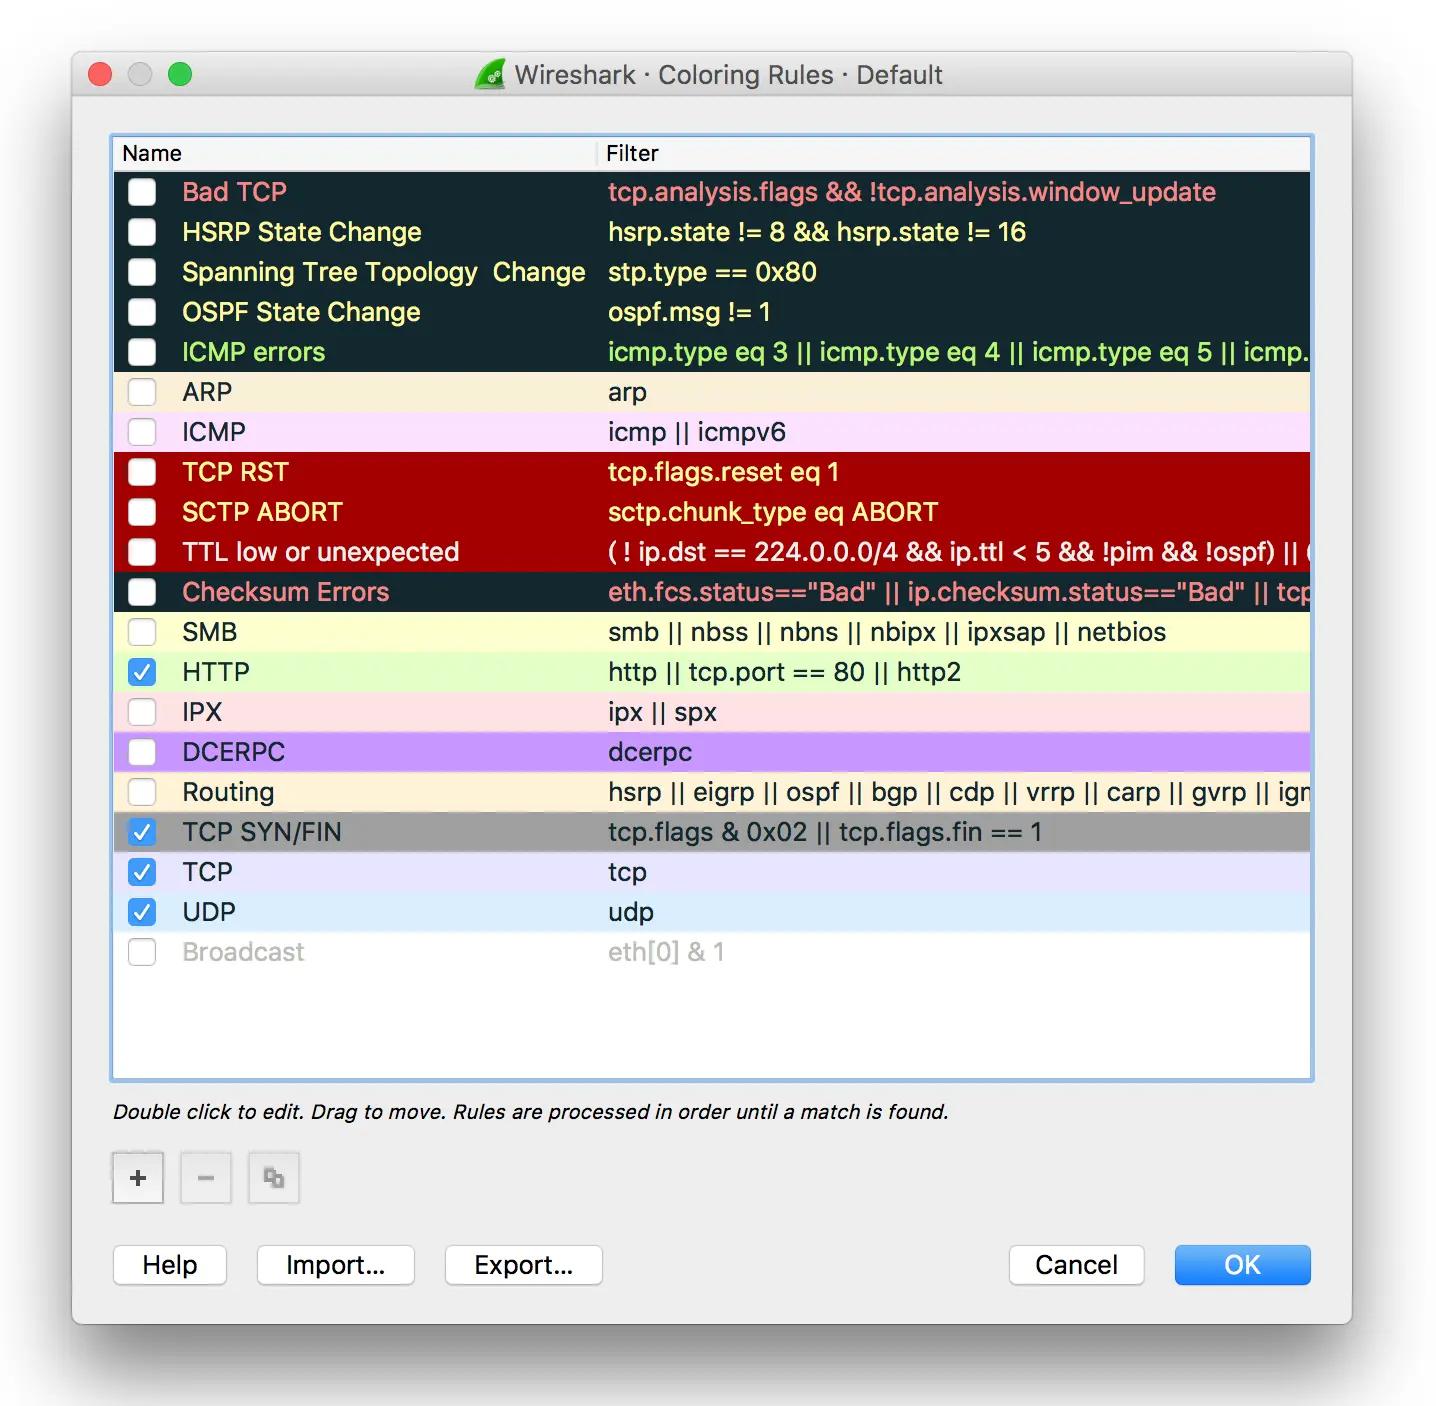Enable the Checksum Errors checkbox

pos(142,592)
